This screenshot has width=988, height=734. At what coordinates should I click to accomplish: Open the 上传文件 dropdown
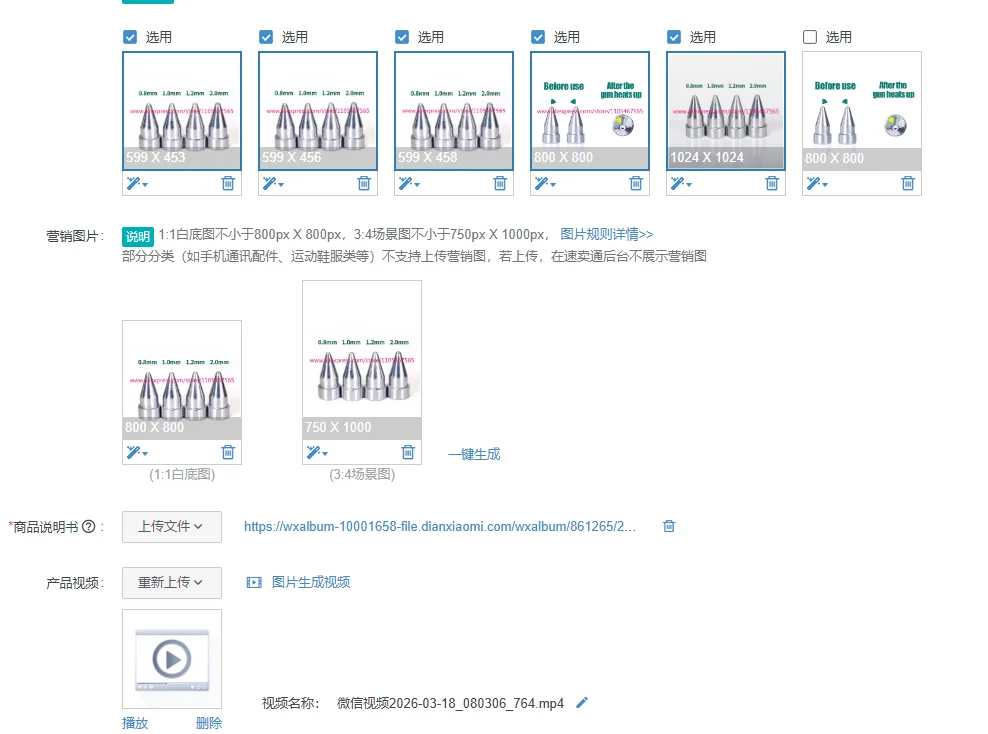[171, 527]
